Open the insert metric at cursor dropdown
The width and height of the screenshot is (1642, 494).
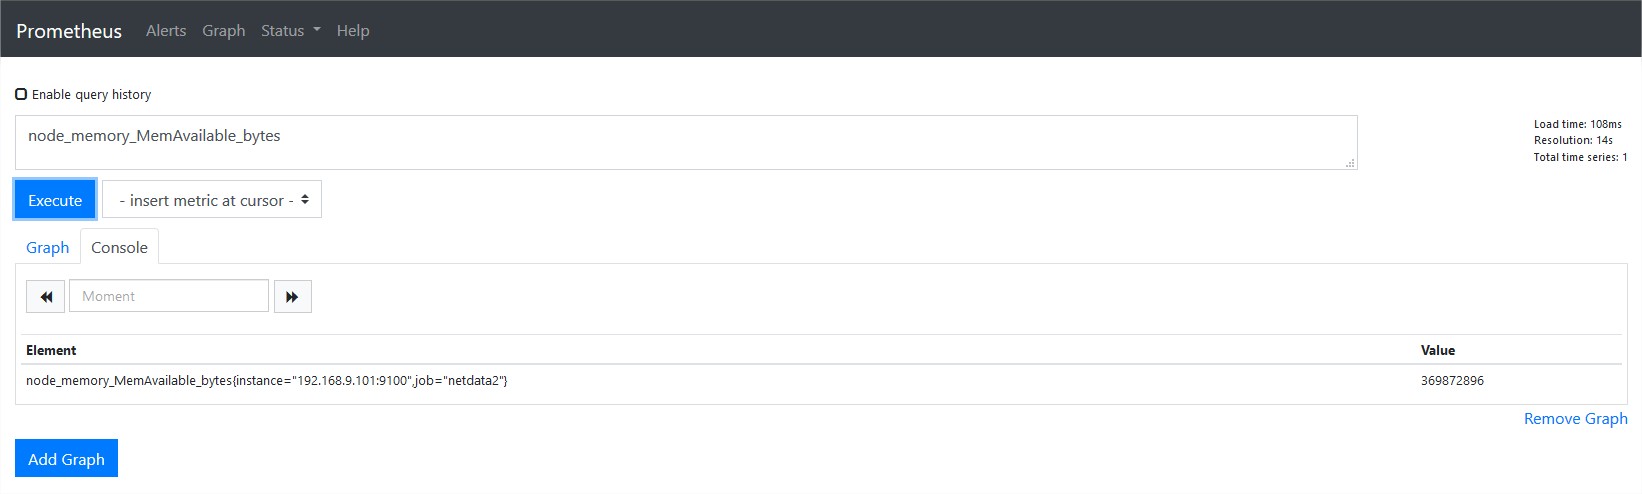[212, 200]
